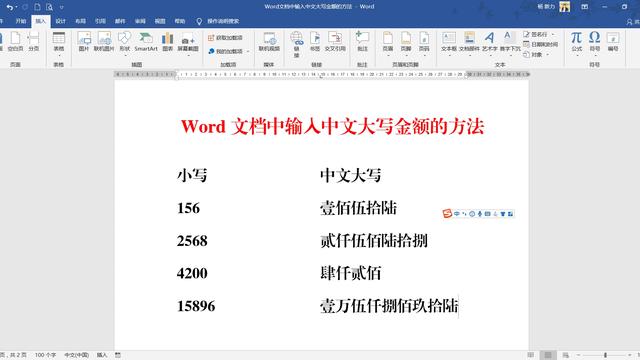Open the Help (帮助) tab

click(180, 21)
